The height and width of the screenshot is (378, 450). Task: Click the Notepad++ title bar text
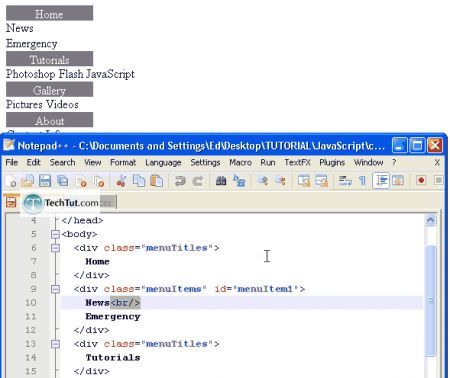tap(201, 146)
